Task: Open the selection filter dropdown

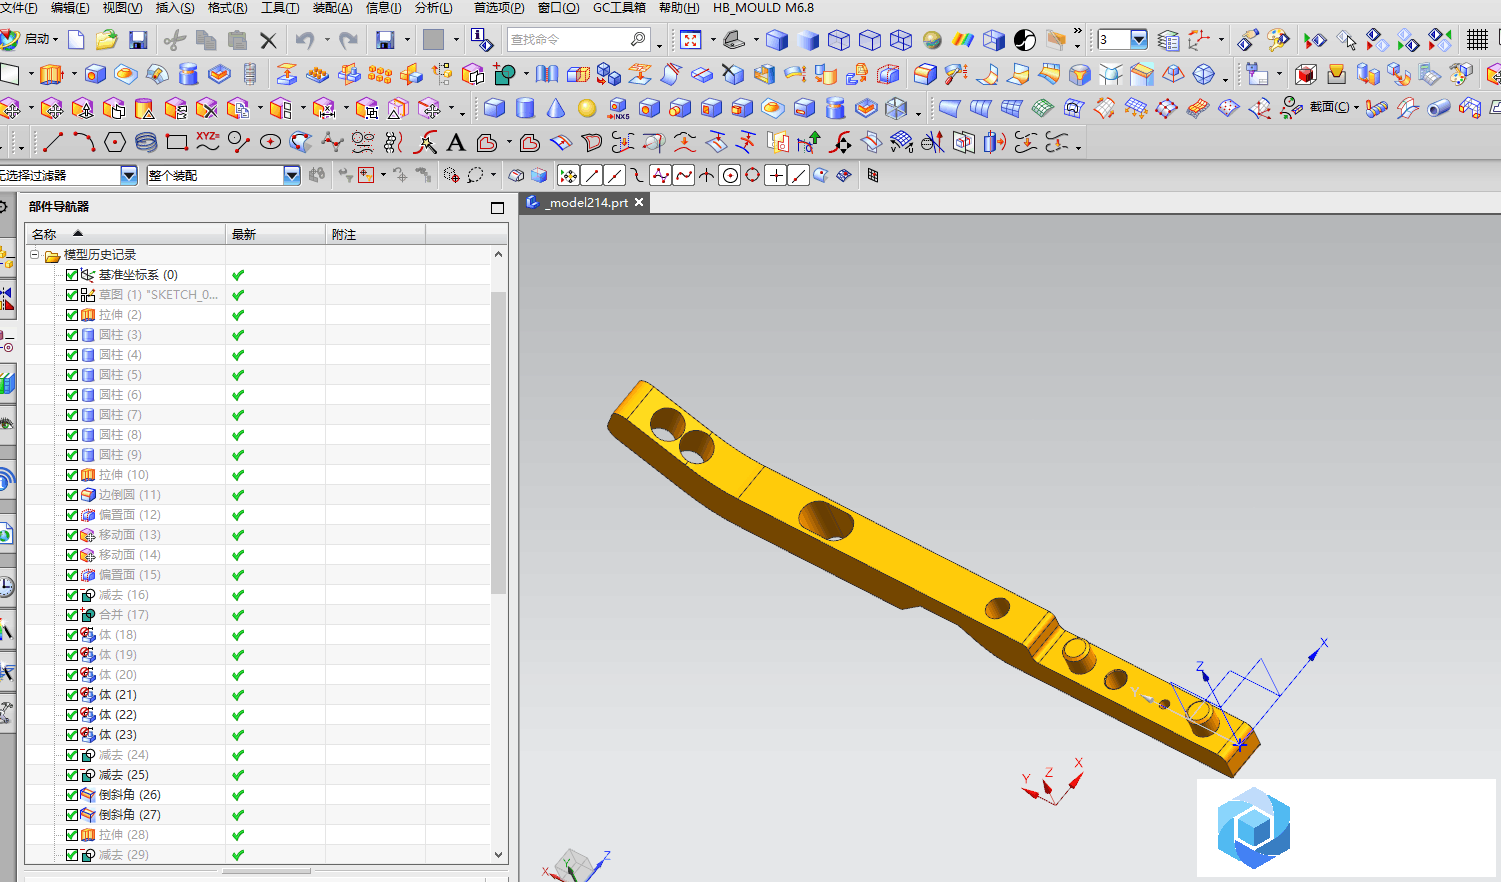Action: 129,176
